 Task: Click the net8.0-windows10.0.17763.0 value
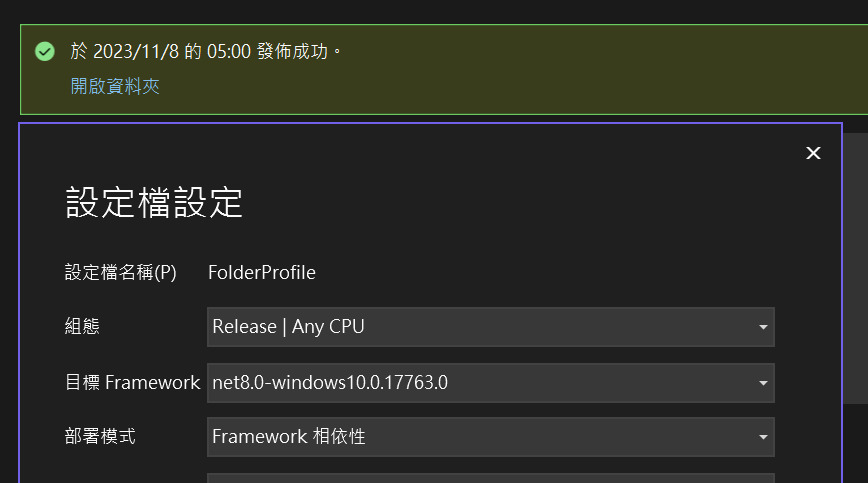pos(330,382)
